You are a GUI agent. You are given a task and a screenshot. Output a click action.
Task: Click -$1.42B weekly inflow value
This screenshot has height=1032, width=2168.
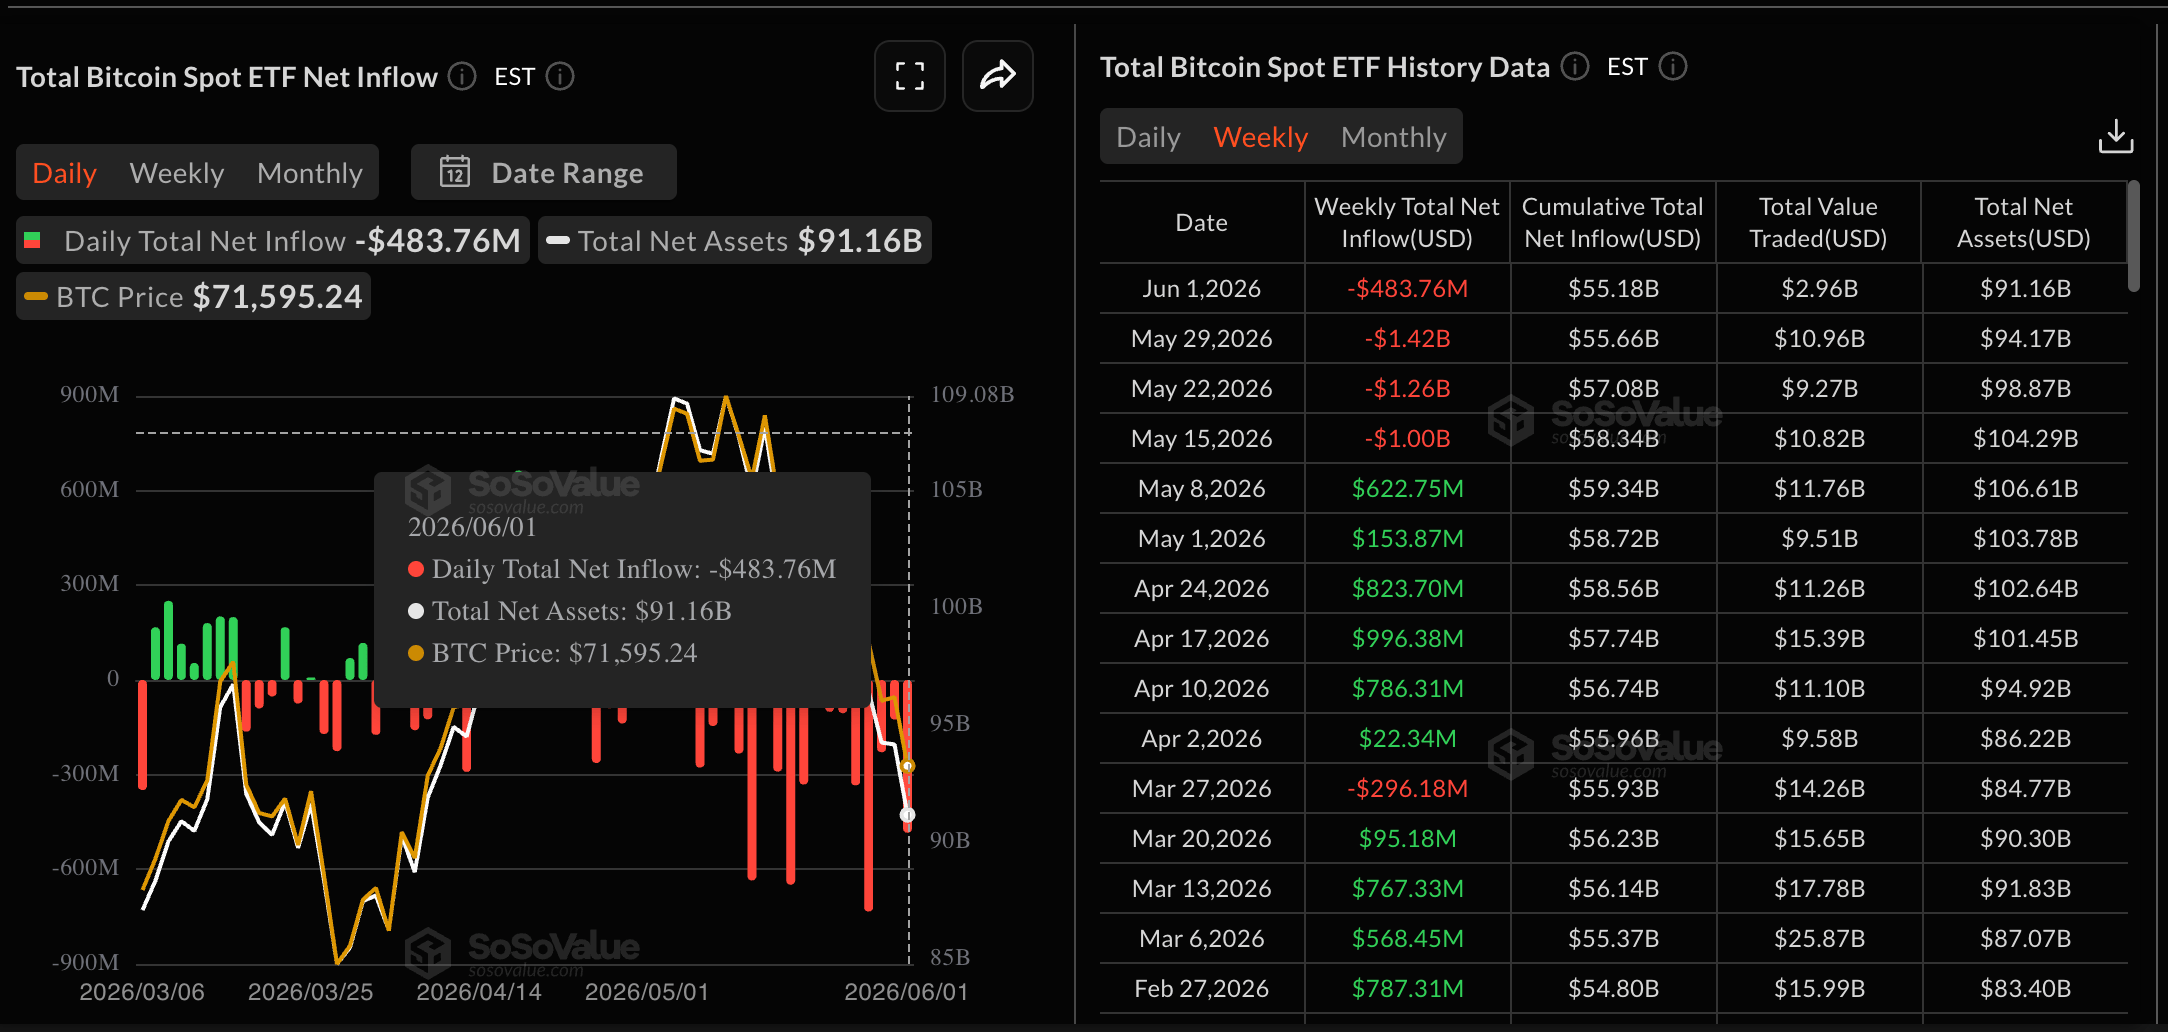click(x=1407, y=339)
